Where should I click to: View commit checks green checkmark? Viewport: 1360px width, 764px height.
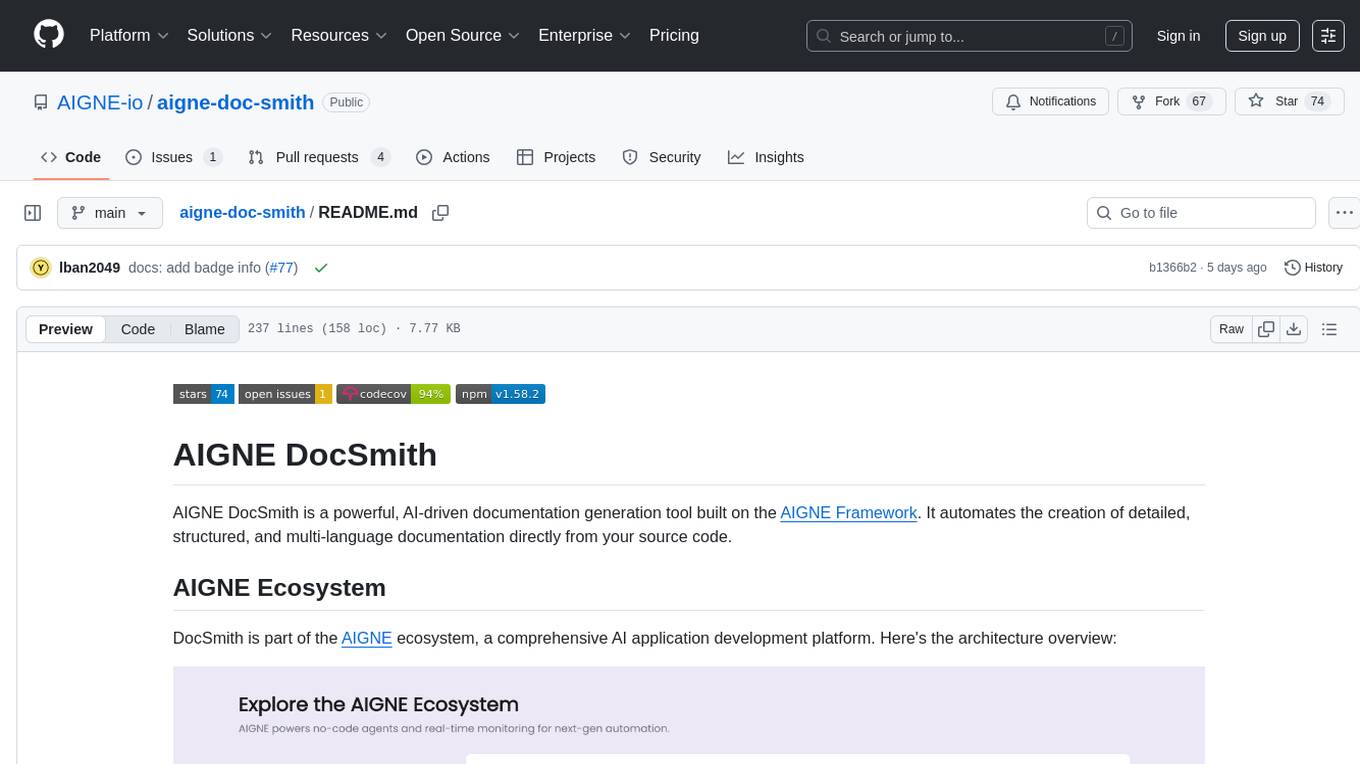pyautogui.click(x=321, y=267)
